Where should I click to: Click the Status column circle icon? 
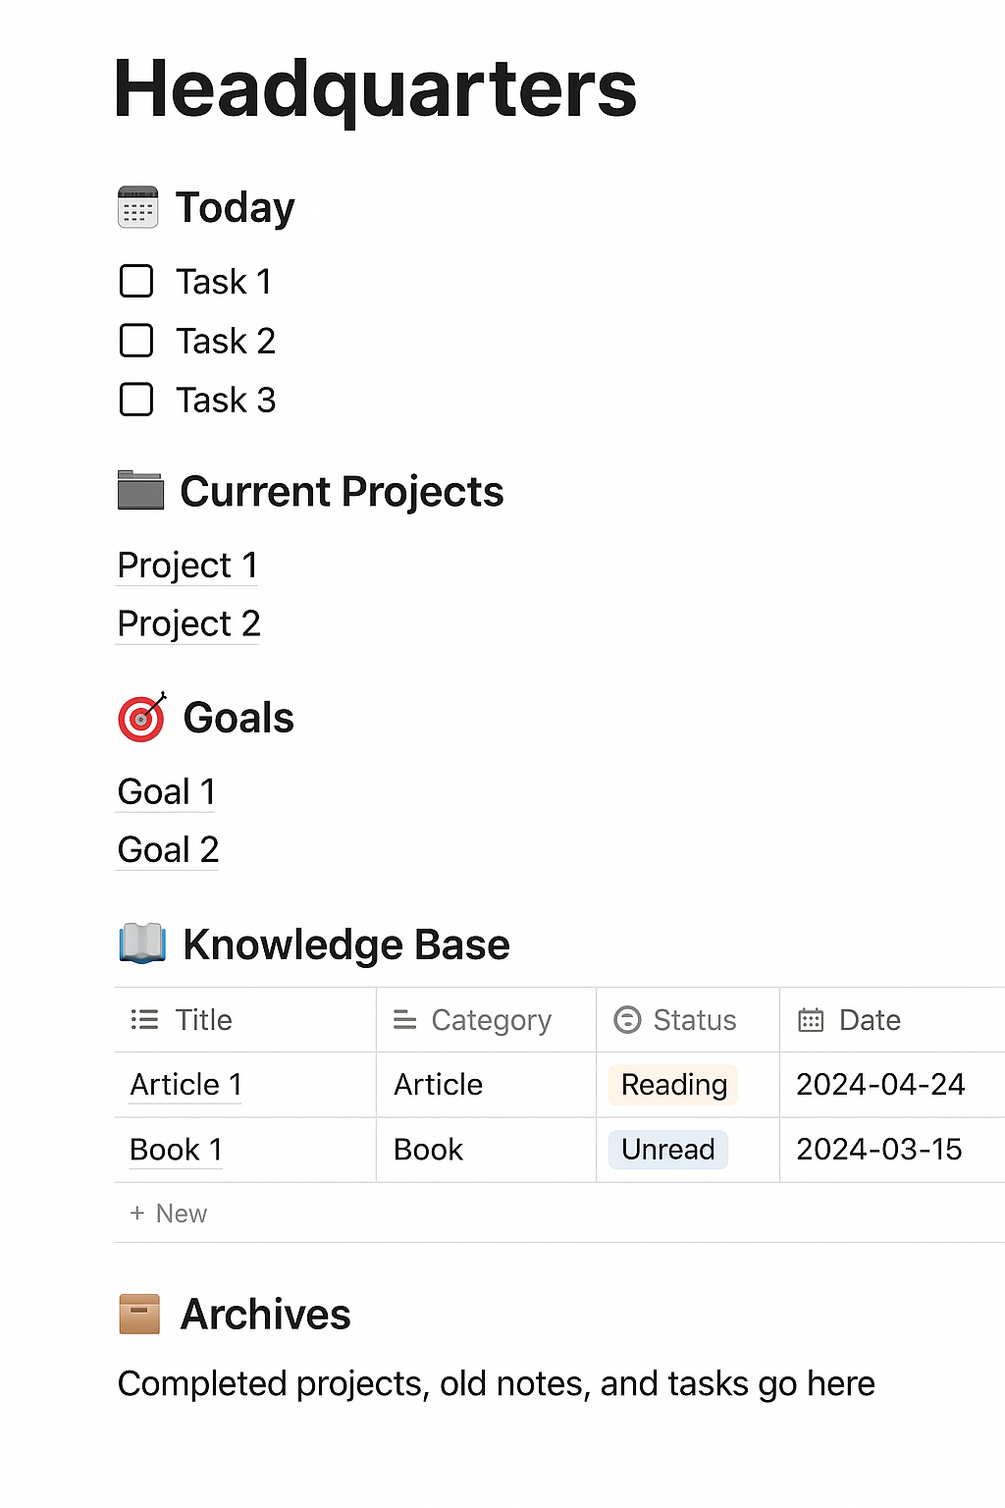627,1020
